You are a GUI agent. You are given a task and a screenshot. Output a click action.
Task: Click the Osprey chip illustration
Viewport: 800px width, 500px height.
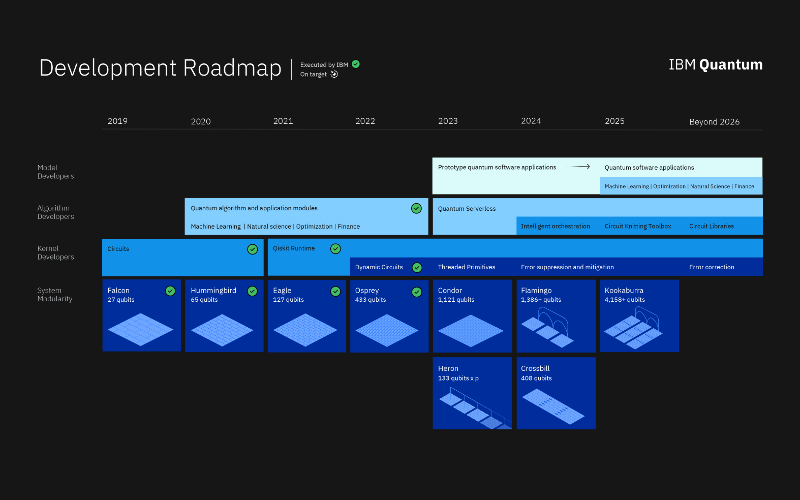coord(387,330)
